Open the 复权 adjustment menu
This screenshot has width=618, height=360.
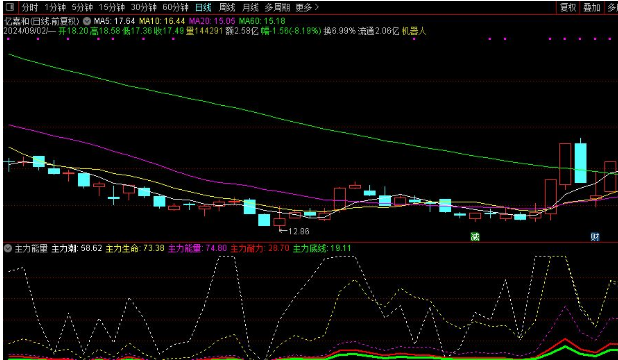pyautogui.click(x=568, y=7)
